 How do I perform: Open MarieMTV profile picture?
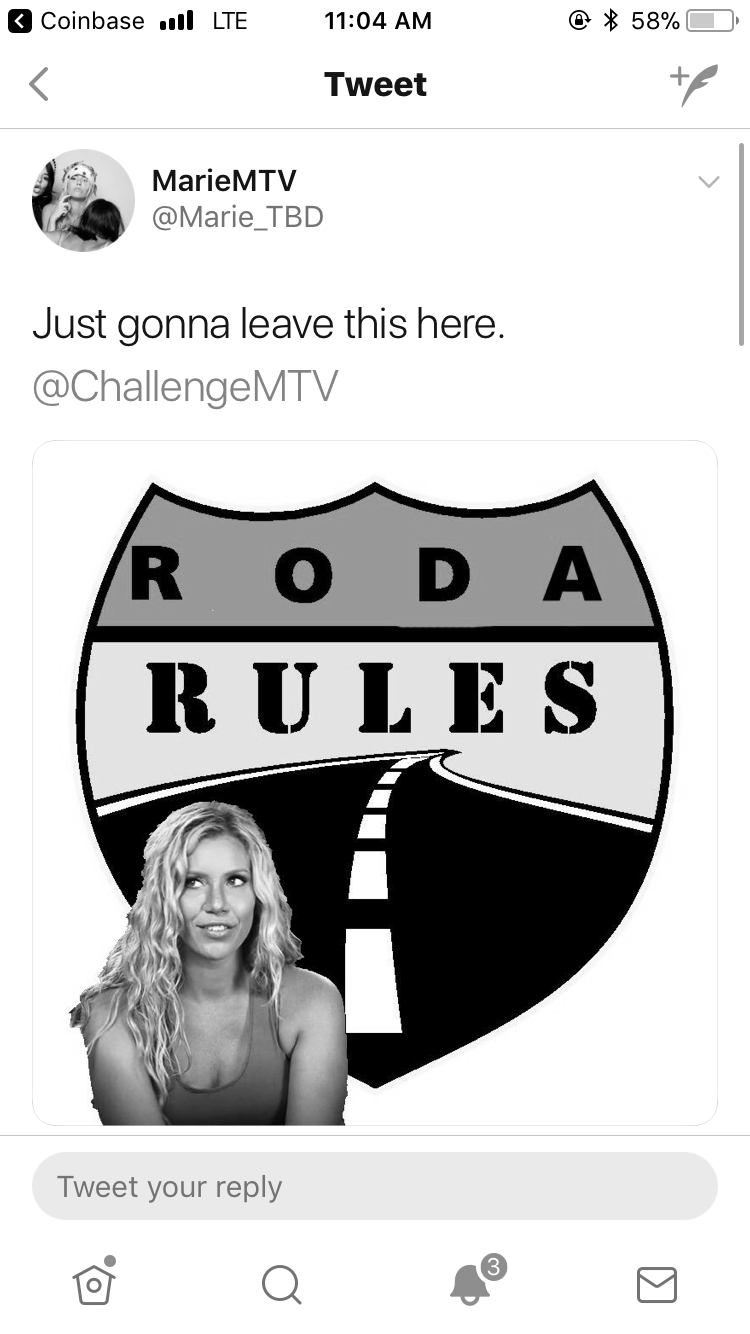(x=83, y=200)
